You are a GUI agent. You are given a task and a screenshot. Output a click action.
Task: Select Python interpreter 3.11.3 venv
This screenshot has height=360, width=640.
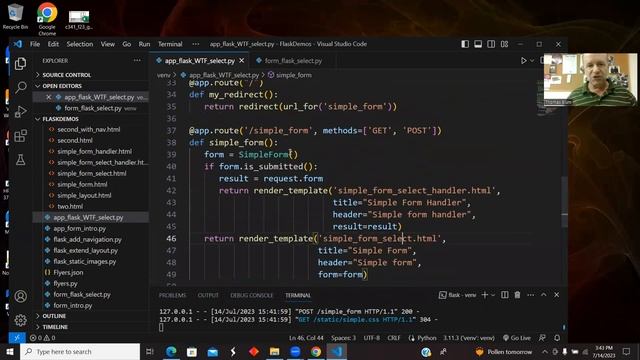(469, 338)
